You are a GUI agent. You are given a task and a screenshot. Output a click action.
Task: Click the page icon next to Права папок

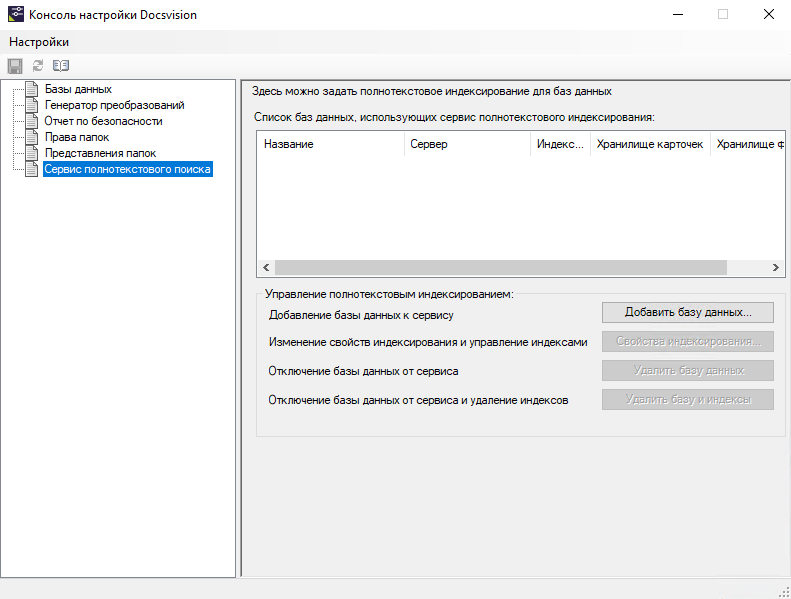click(x=32, y=137)
